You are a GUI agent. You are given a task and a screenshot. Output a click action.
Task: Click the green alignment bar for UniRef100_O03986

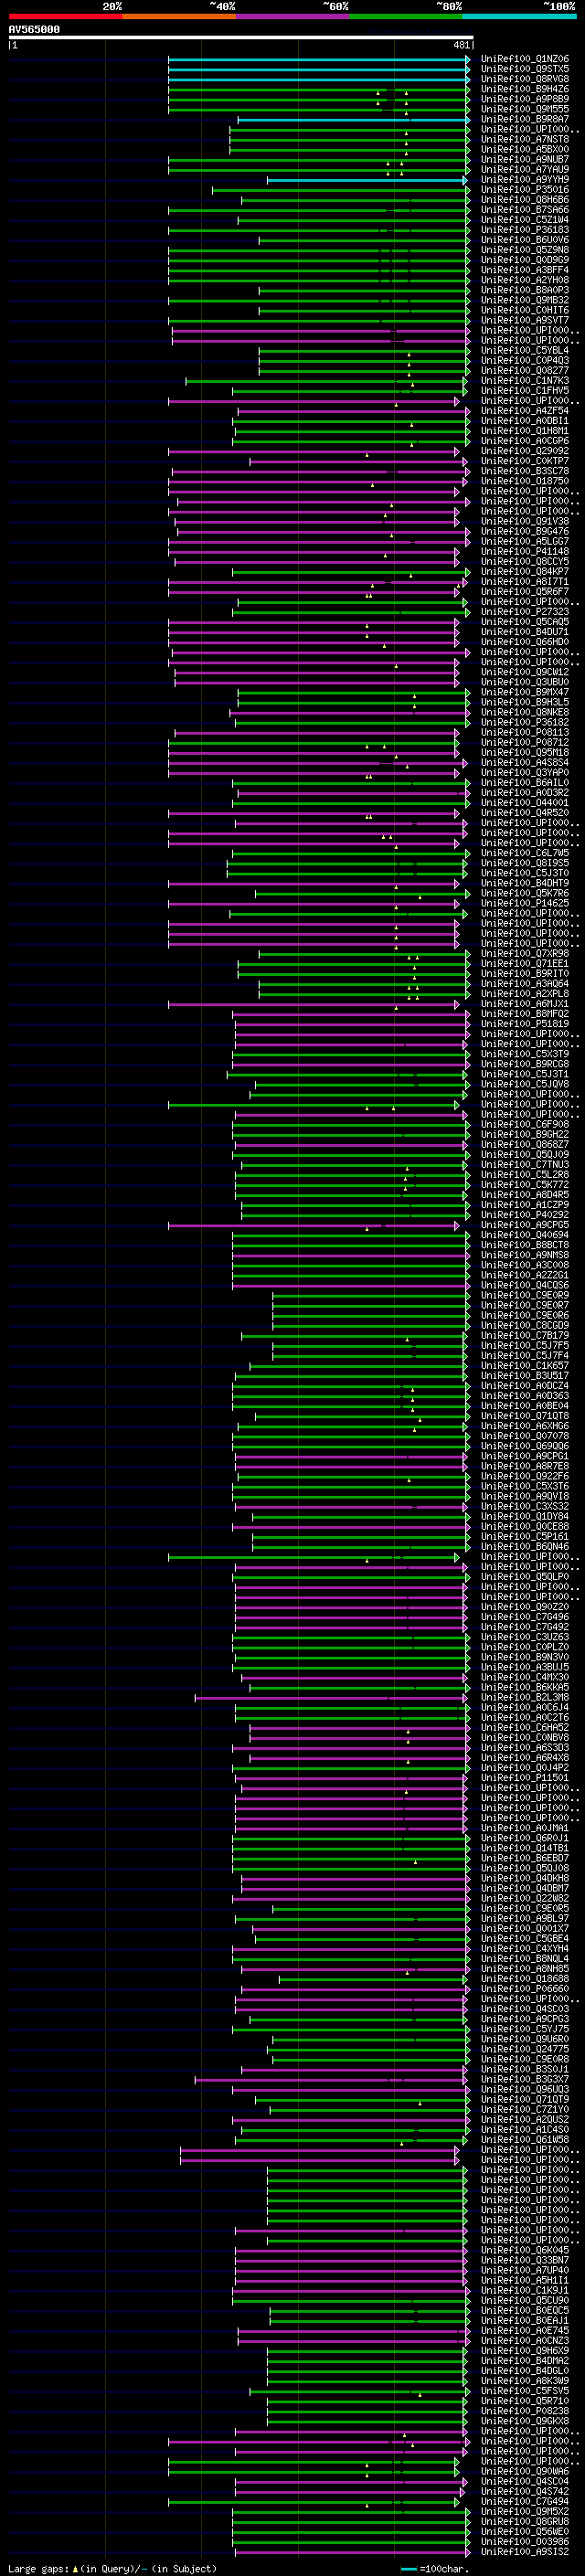pyautogui.click(x=351, y=2541)
